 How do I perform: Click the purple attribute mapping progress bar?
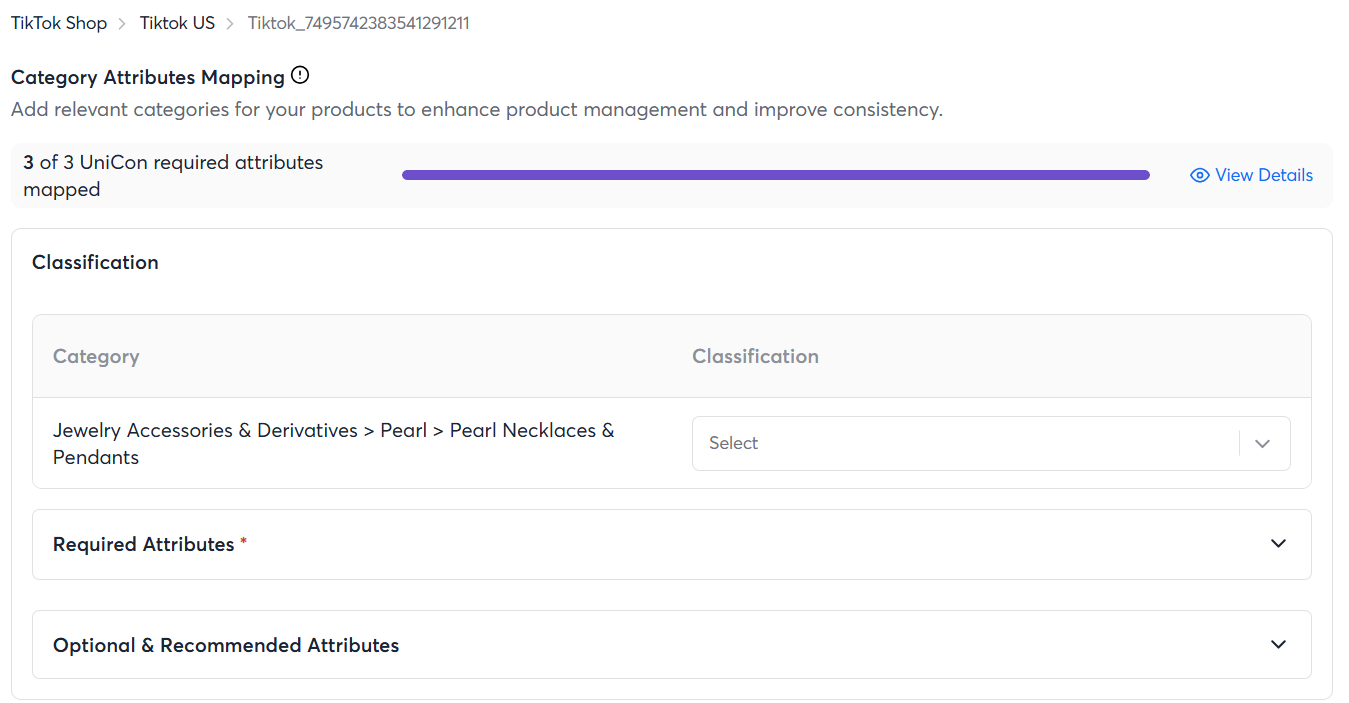tap(775, 176)
